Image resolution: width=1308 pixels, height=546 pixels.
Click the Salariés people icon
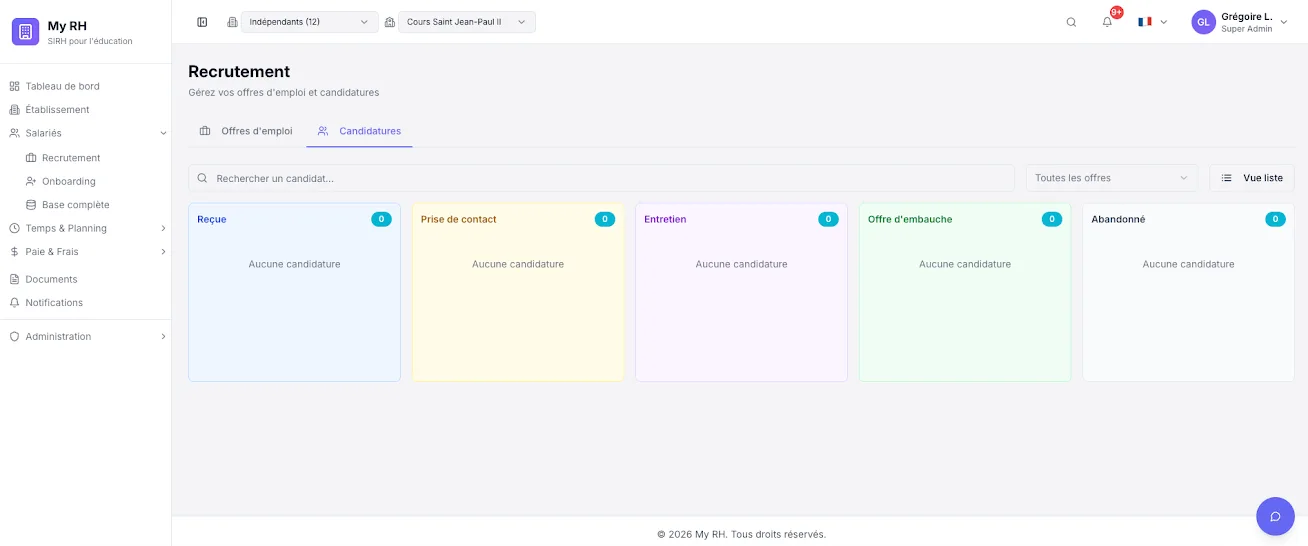click(14, 133)
